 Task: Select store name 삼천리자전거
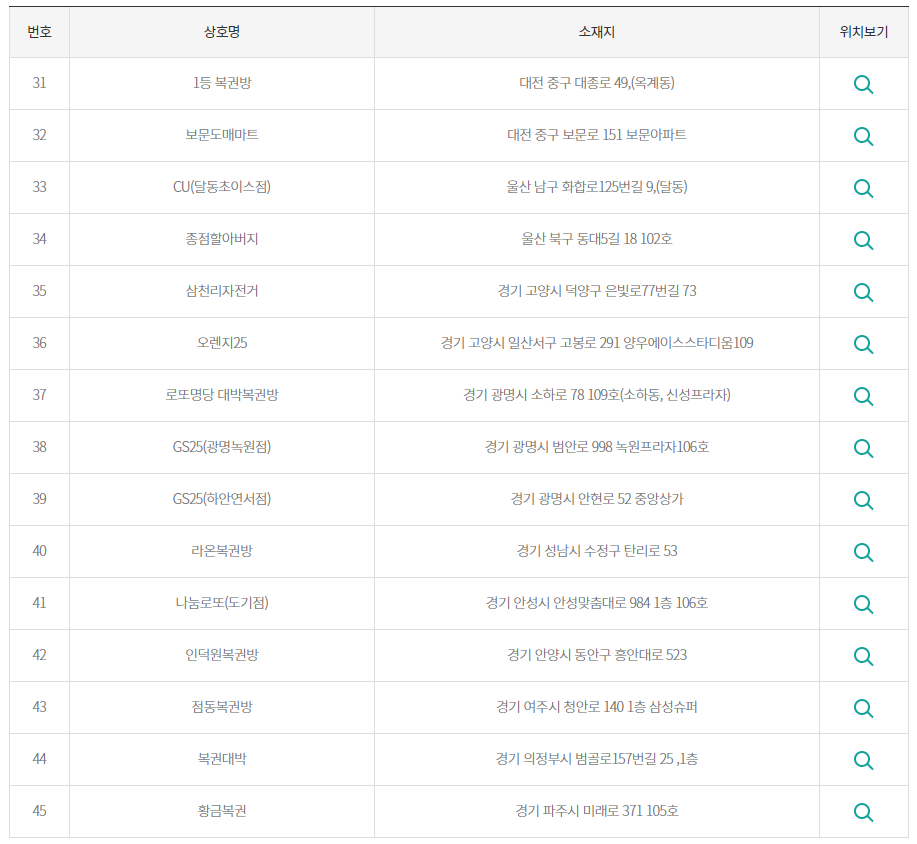click(222, 291)
